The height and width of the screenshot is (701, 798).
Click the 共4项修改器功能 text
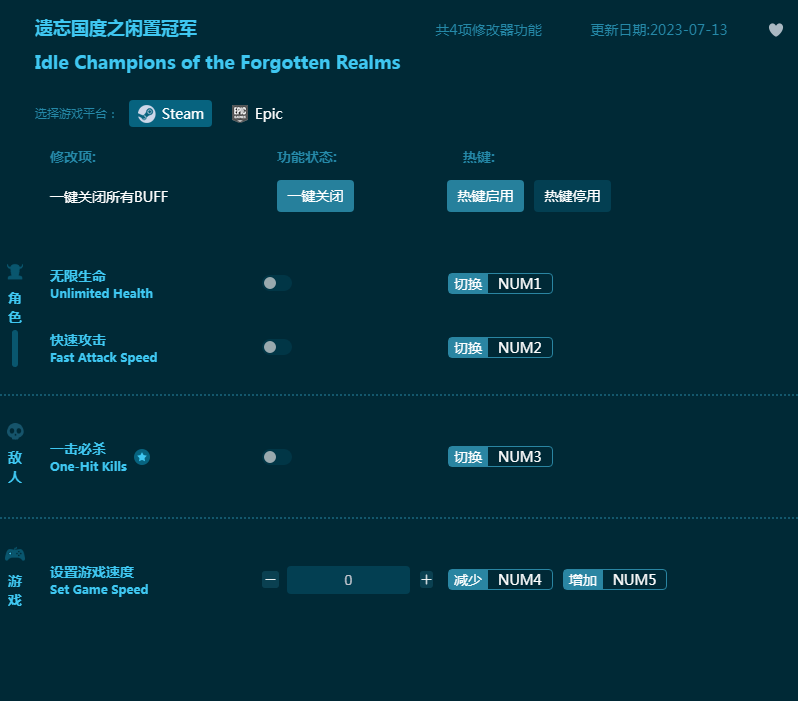489,30
